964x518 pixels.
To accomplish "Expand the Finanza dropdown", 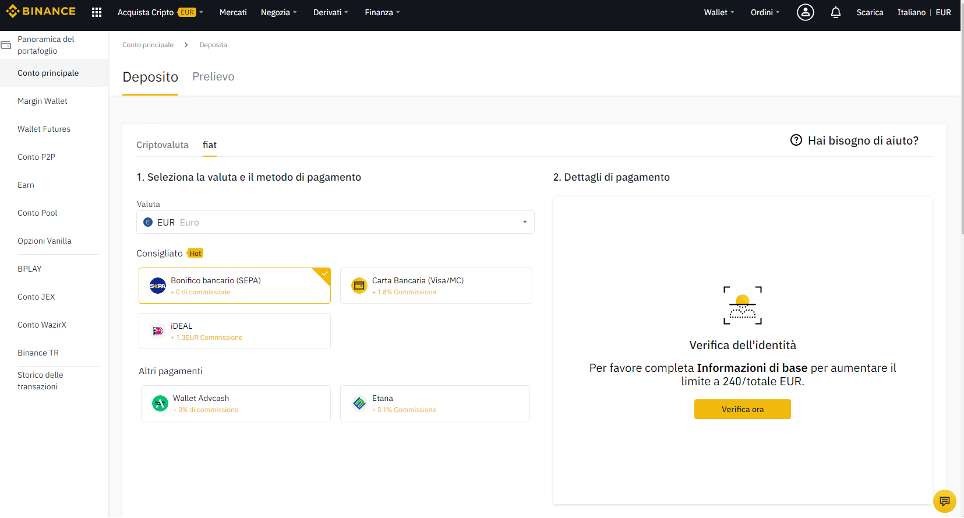I will pos(382,12).
